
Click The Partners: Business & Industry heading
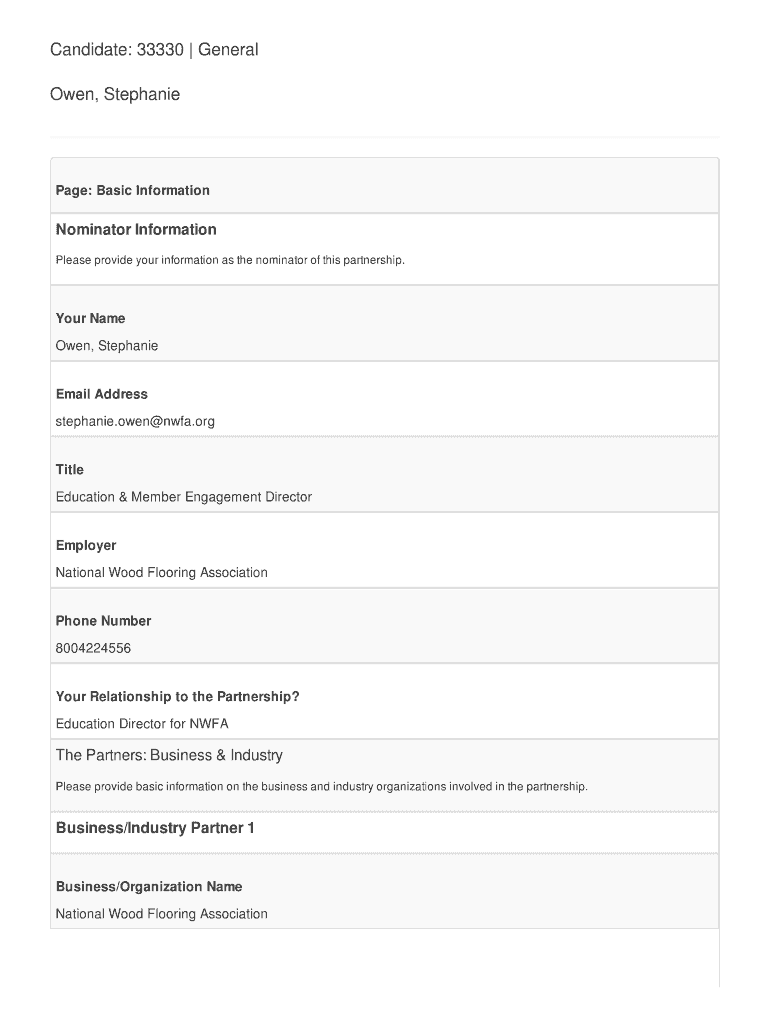tap(169, 755)
